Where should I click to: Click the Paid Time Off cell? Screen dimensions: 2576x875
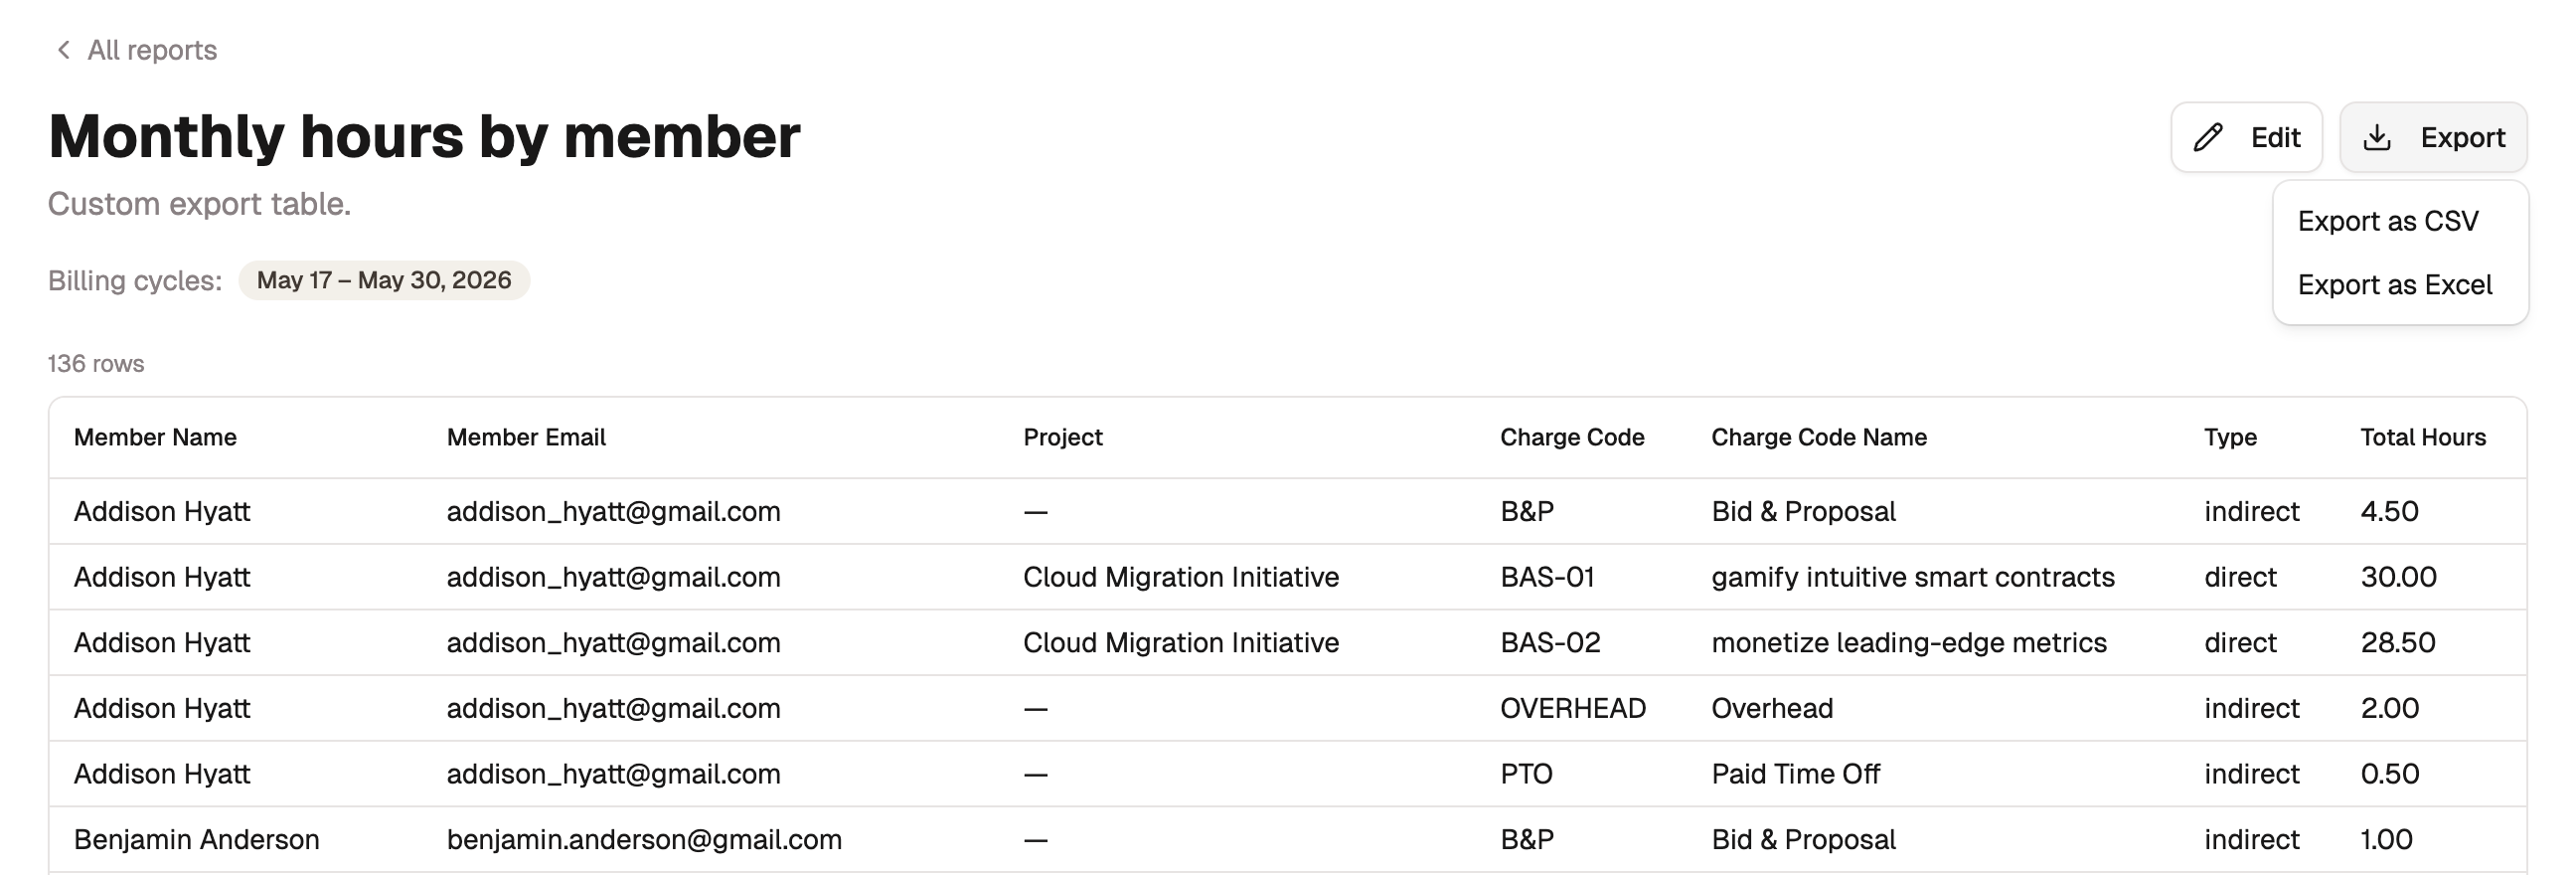[1795, 774]
